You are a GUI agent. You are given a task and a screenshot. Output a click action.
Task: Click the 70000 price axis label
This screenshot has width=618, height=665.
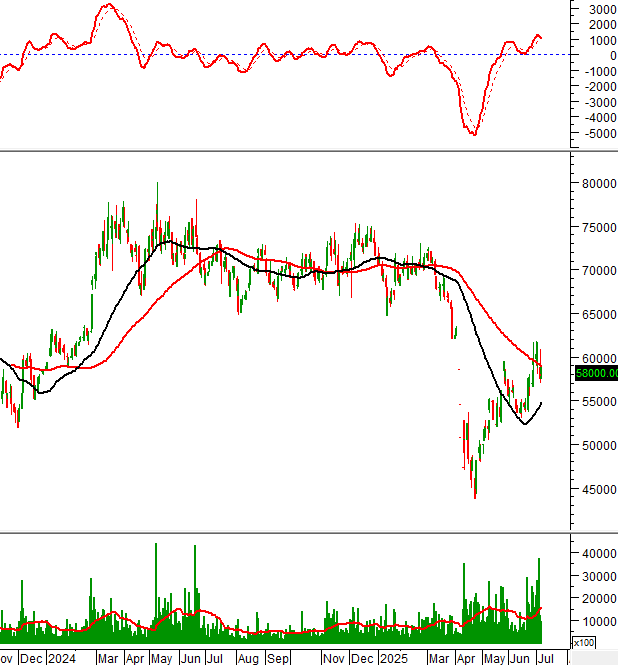click(599, 271)
